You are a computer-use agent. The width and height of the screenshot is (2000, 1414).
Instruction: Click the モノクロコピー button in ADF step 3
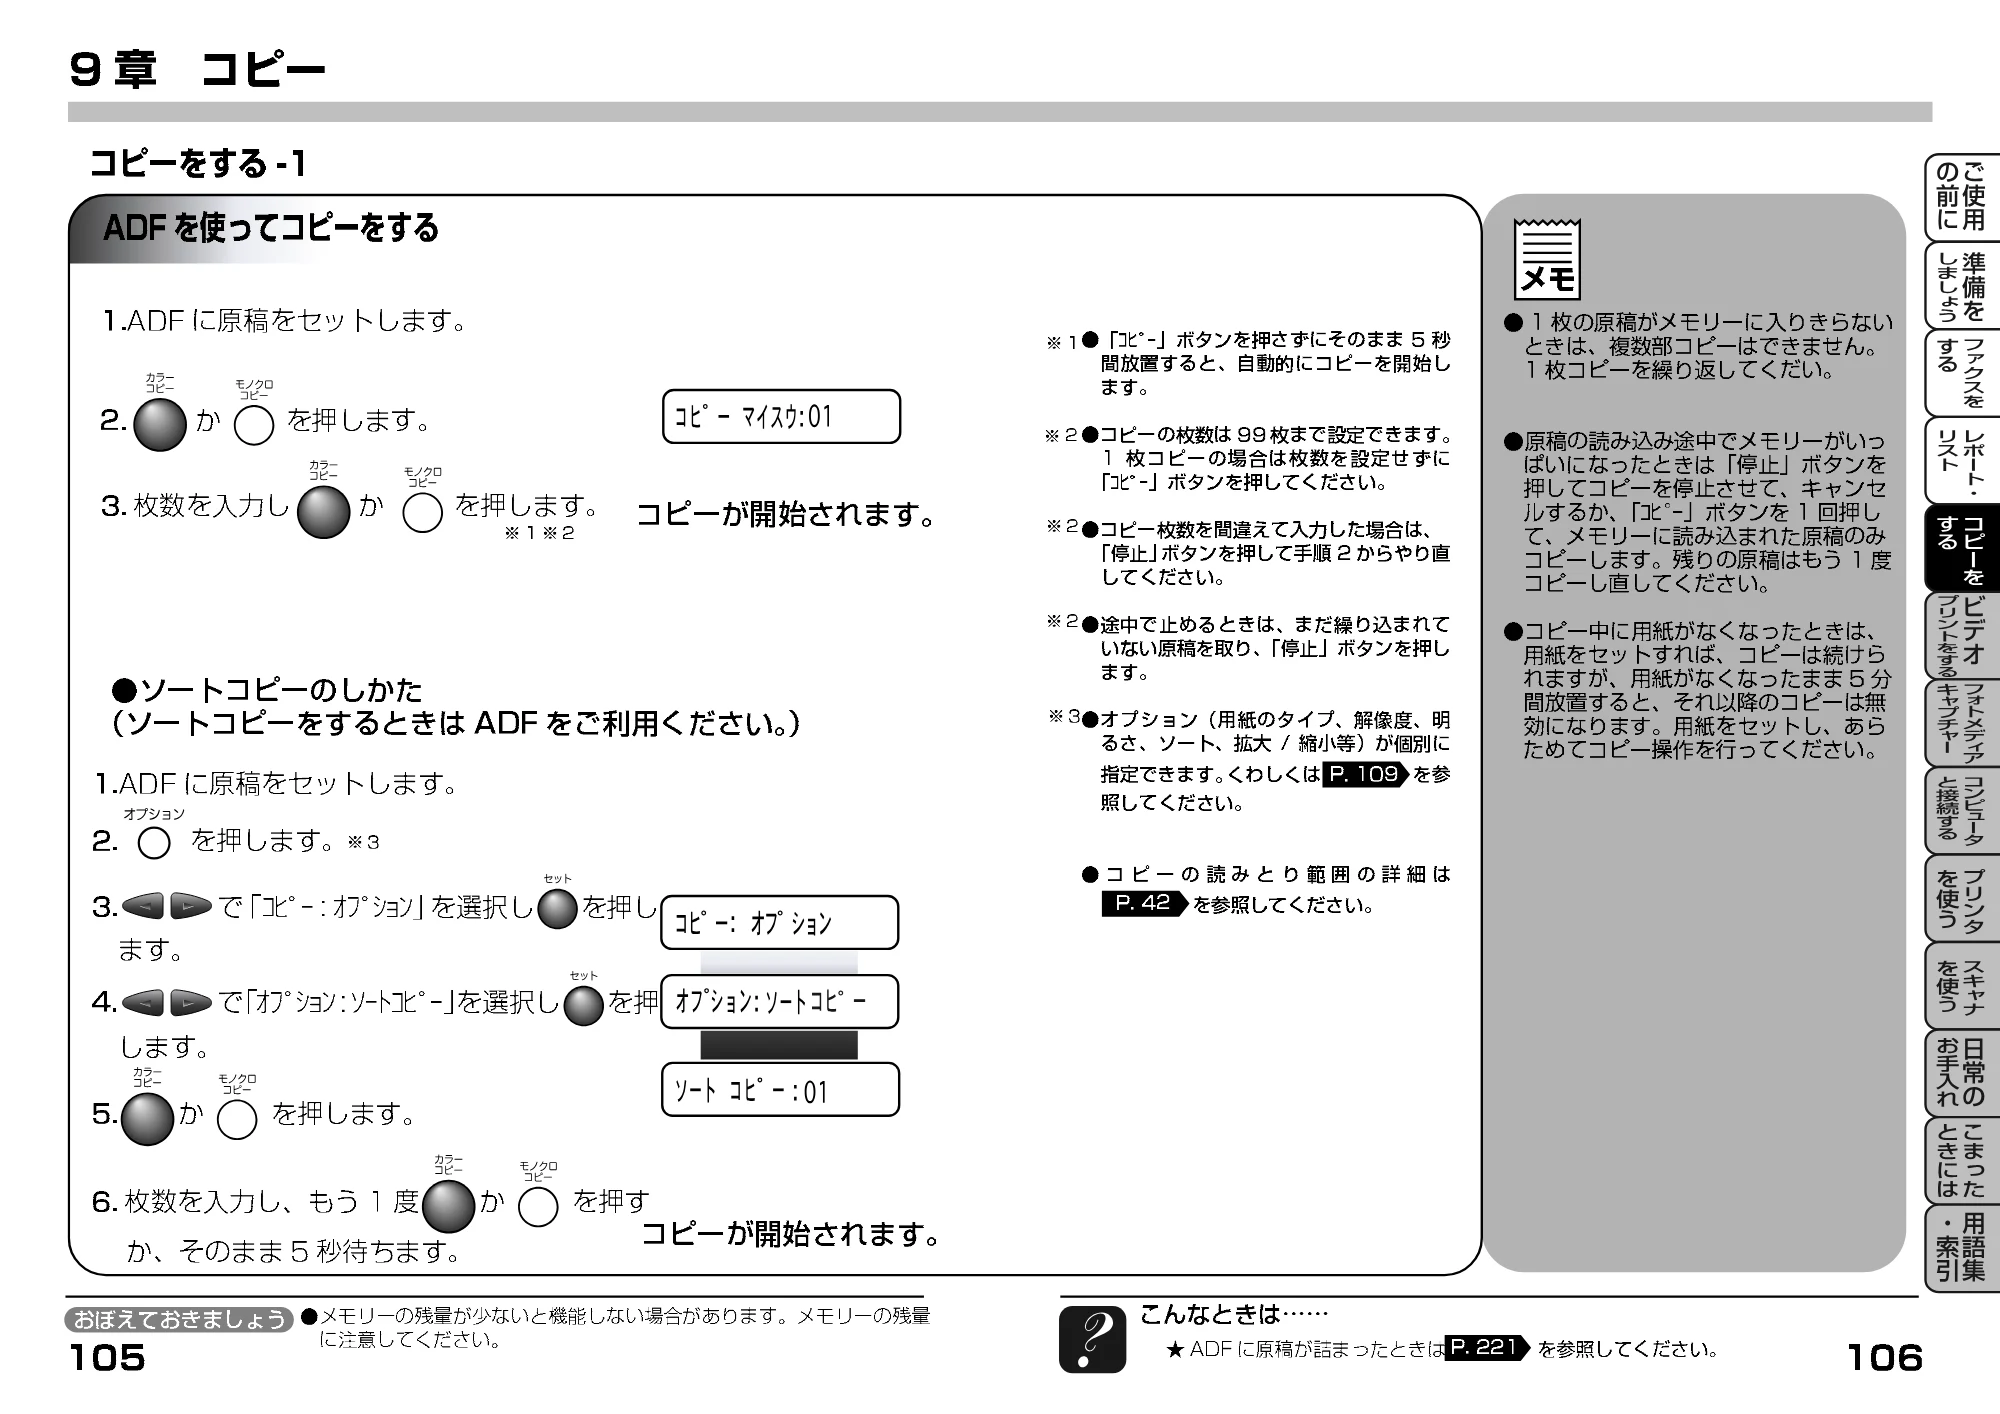coord(422,513)
